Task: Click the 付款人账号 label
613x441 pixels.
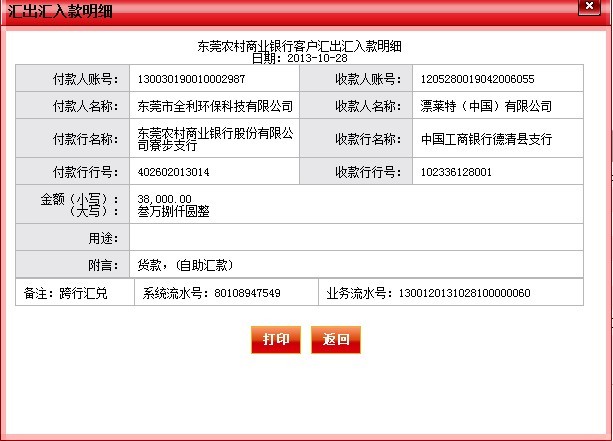Action: click(x=85, y=79)
